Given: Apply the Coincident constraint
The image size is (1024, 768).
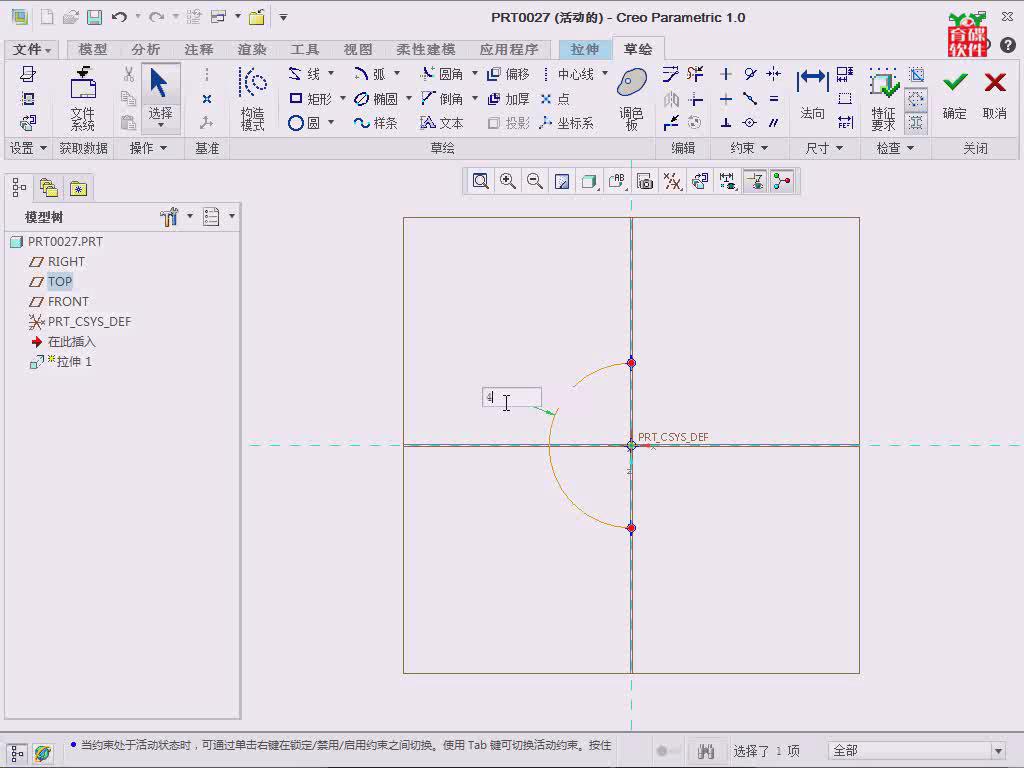Looking at the screenshot, I should [750, 123].
